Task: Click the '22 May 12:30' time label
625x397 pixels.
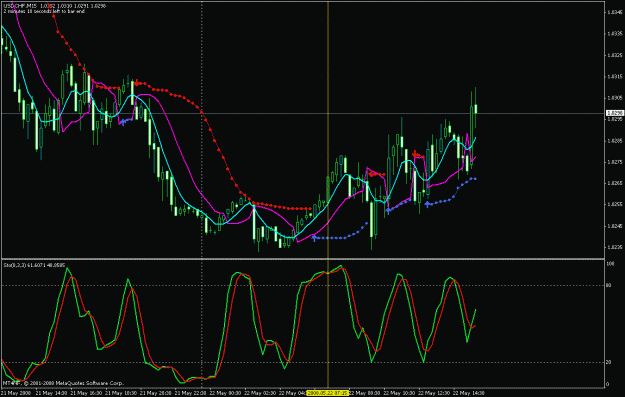Action: coord(434,393)
